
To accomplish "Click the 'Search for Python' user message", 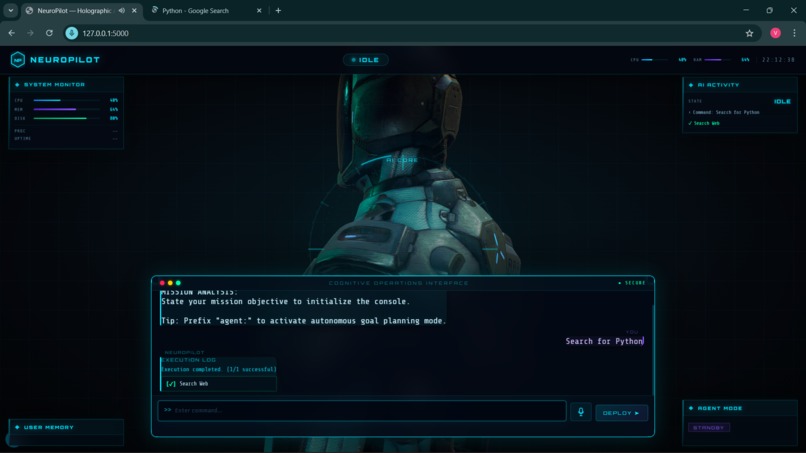I will 604,341.
